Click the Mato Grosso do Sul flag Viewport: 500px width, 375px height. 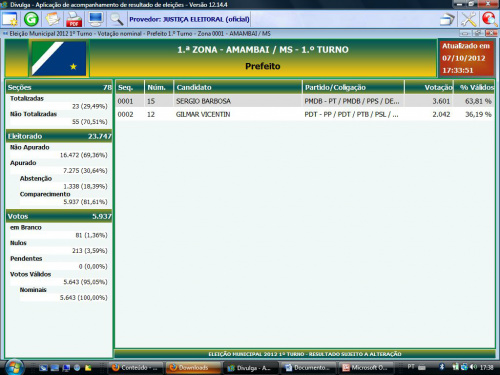point(59,58)
